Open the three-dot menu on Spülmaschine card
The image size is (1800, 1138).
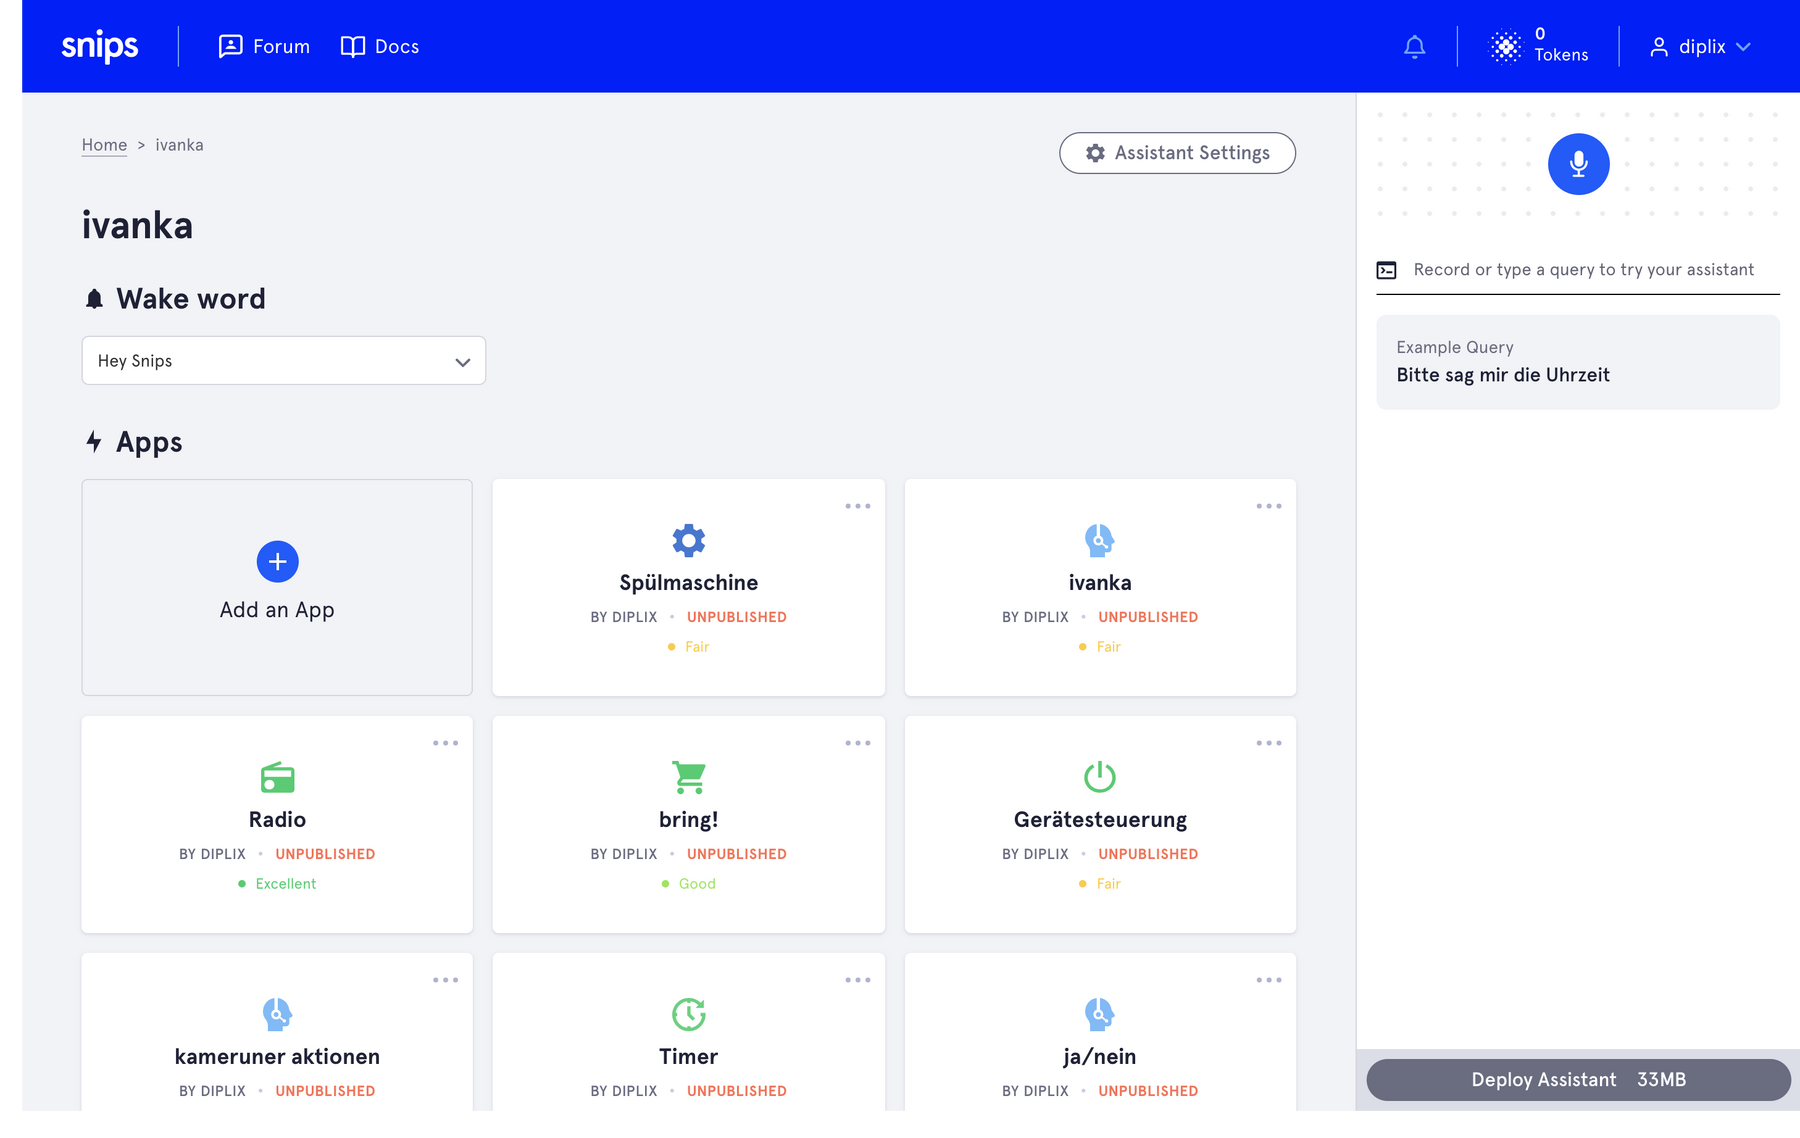[857, 506]
